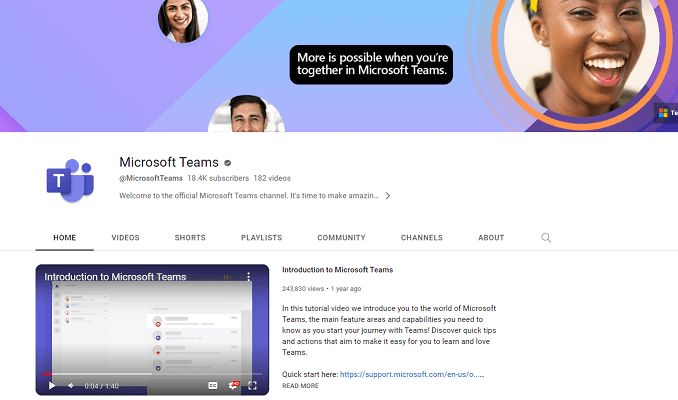Click the @MicrosoftTeams handle

click(151, 178)
